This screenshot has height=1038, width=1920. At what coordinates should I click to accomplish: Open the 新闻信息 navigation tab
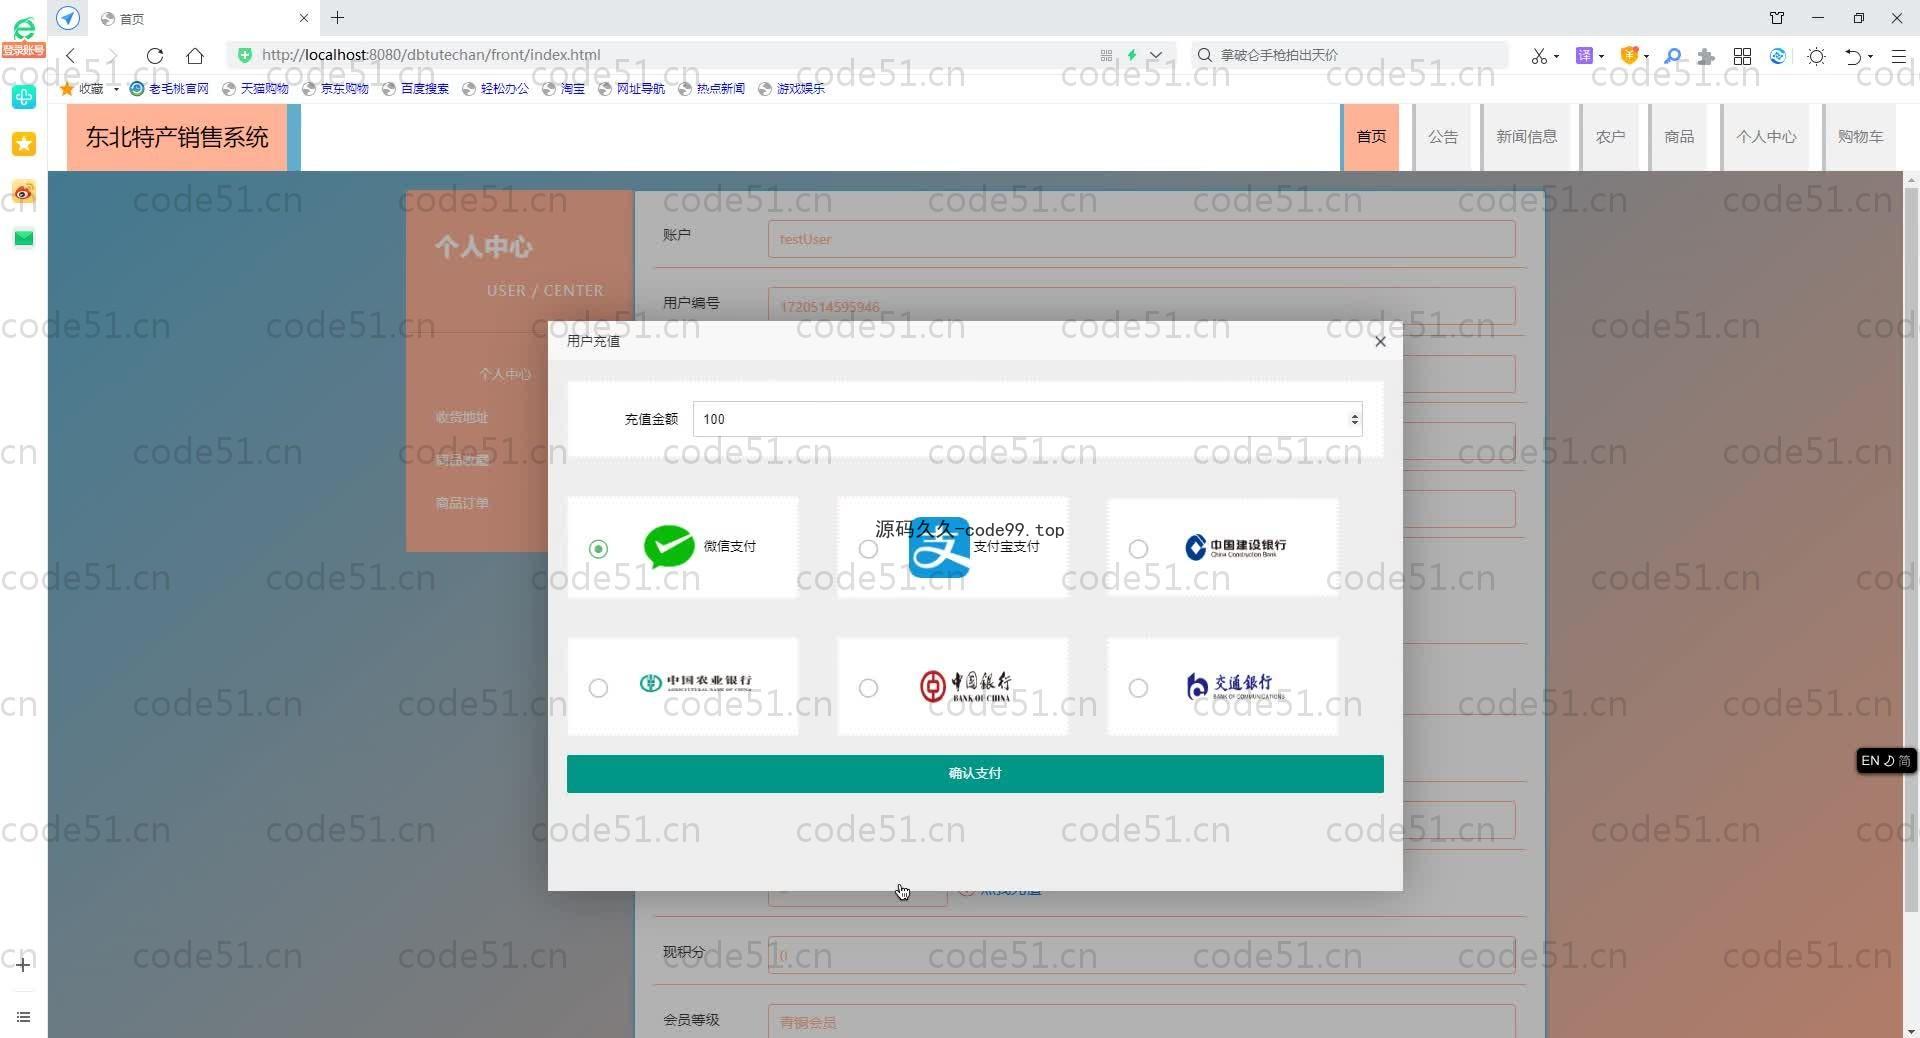(x=1526, y=137)
